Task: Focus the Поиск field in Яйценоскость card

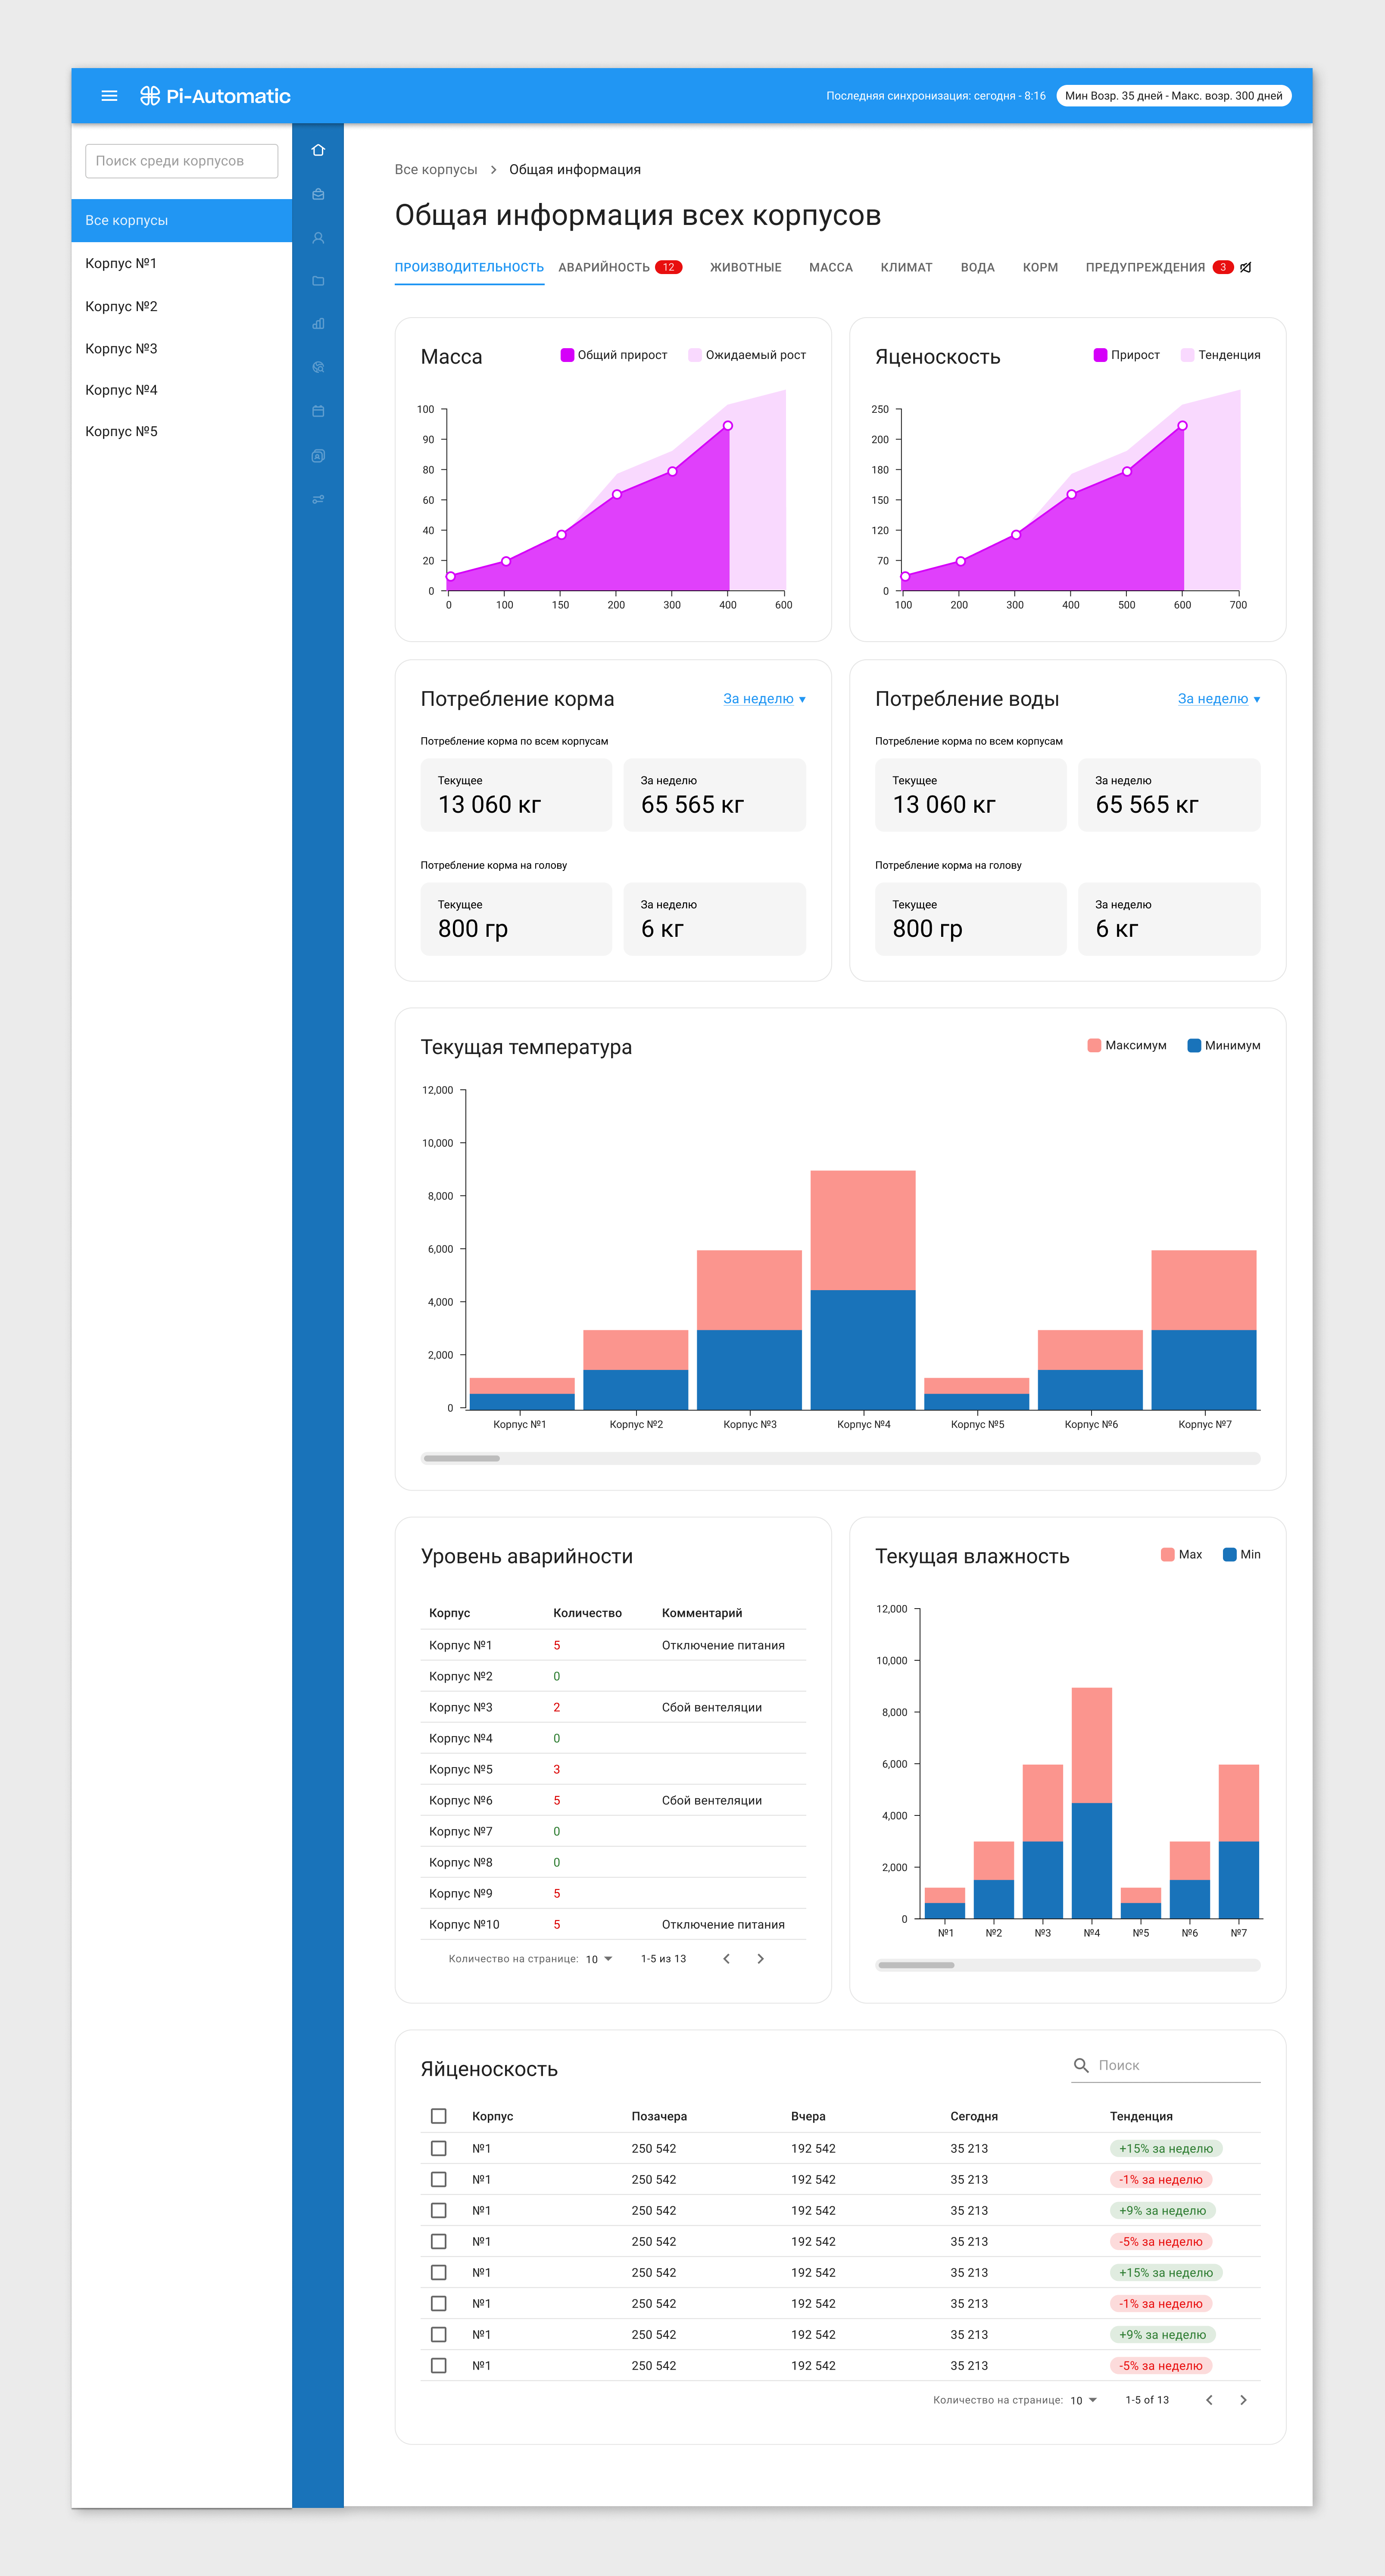Action: (x=1166, y=2066)
